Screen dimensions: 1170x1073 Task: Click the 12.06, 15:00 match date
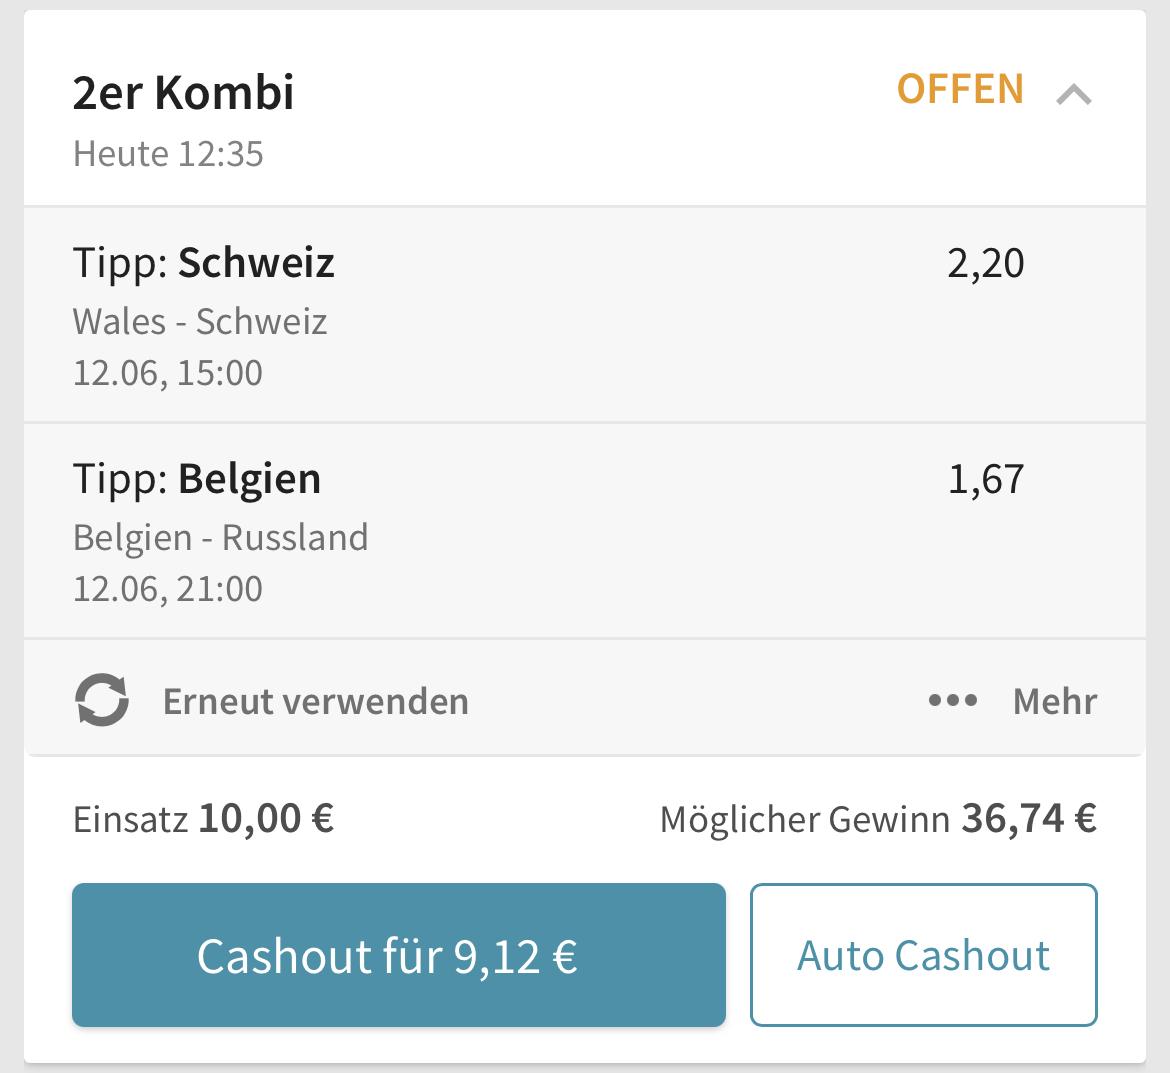click(168, 372)
